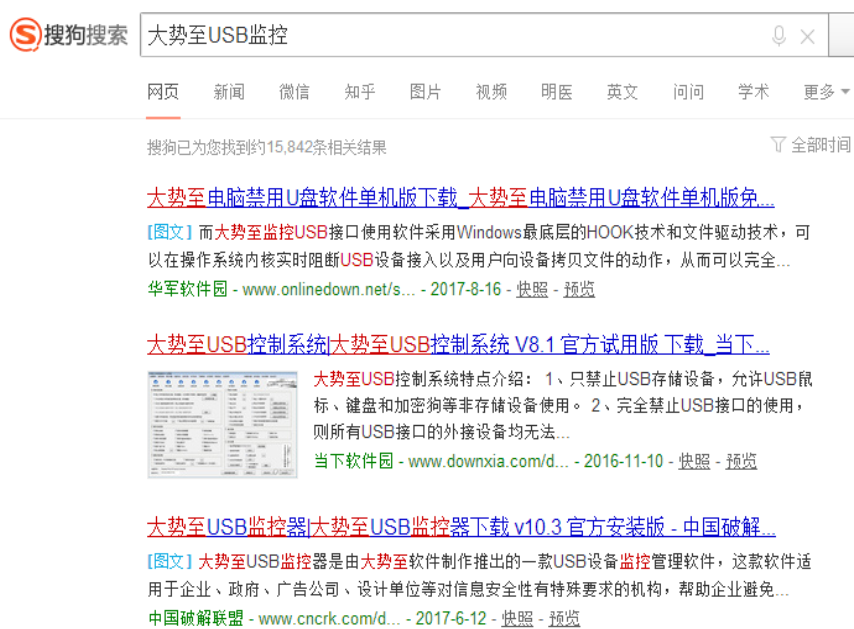Switch to the 知乎 tab
The image size is (854, 629).
359,91
